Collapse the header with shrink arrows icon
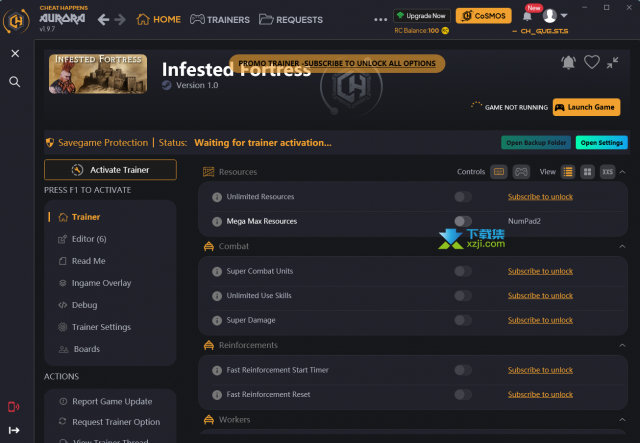640x443 pixels. (x=612, y=62)
